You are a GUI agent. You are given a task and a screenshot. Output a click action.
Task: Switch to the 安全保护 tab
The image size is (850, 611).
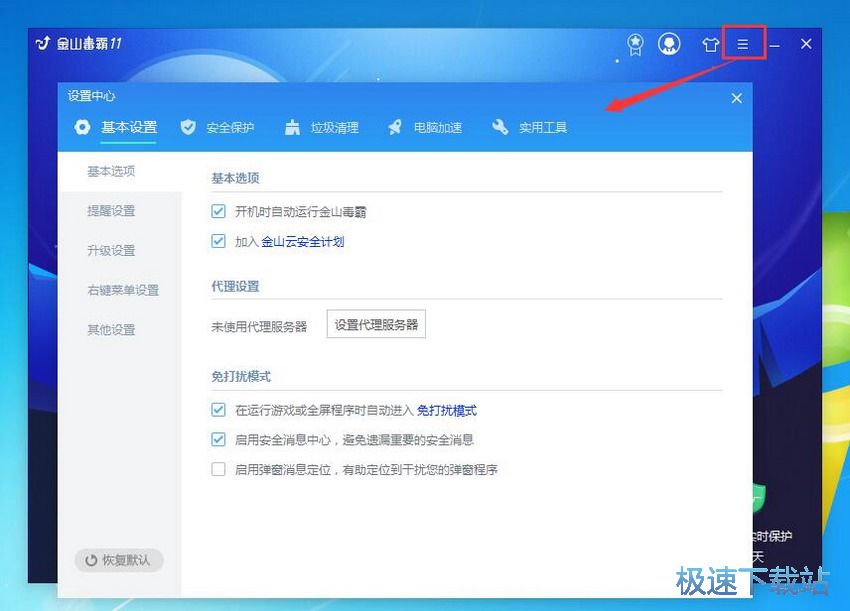[x=230, y=128]
